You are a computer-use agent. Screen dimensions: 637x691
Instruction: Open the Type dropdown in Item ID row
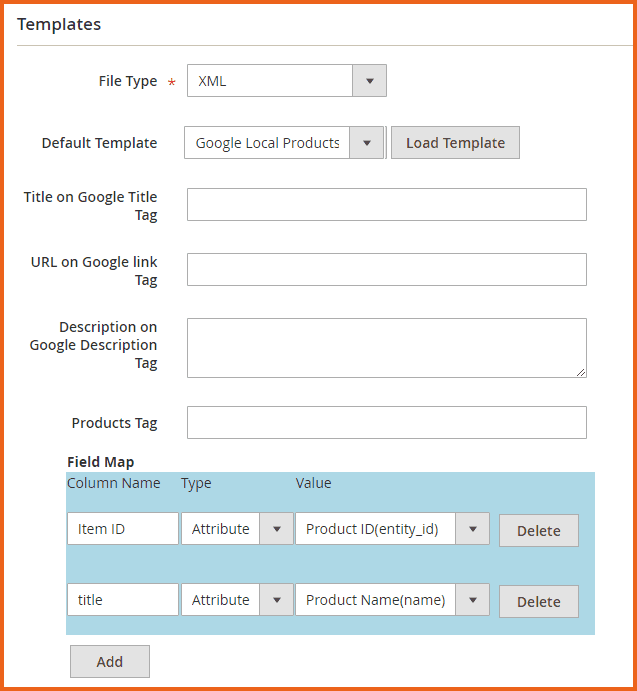click(x=236, y=529)
